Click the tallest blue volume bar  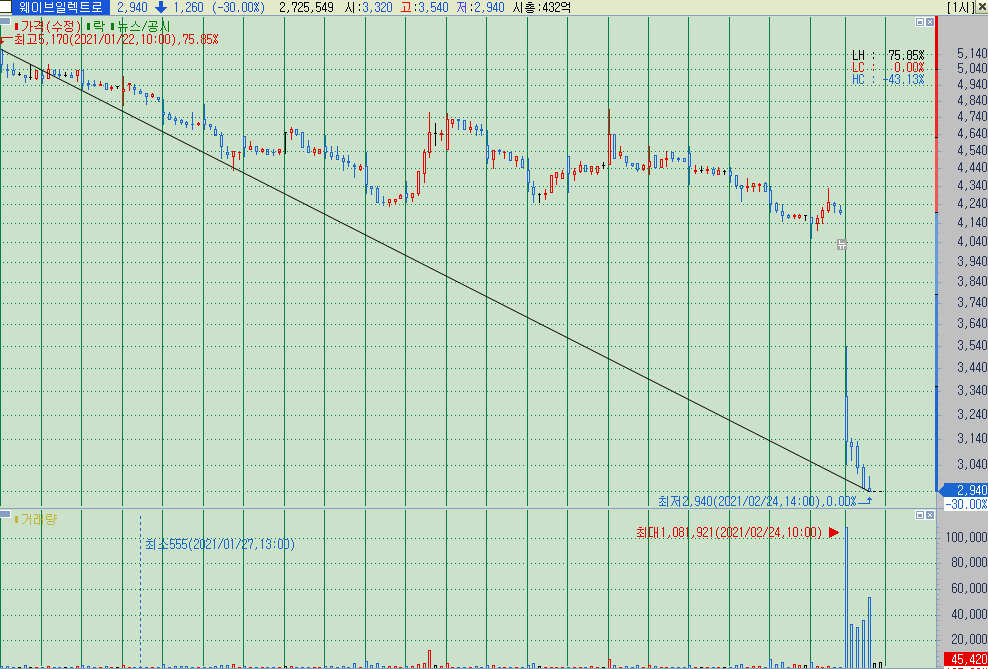click(x=846, y=597)
